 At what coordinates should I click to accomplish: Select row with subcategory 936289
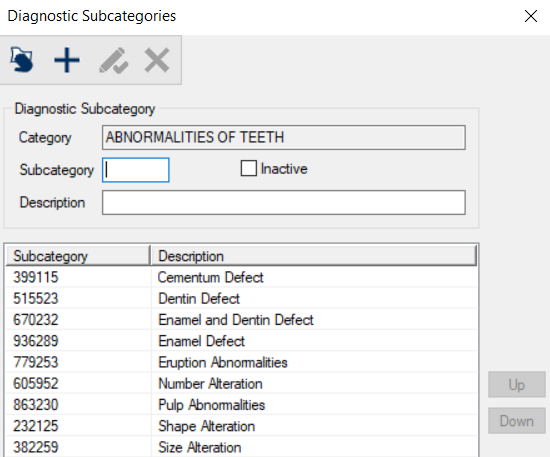coord(241,341)
